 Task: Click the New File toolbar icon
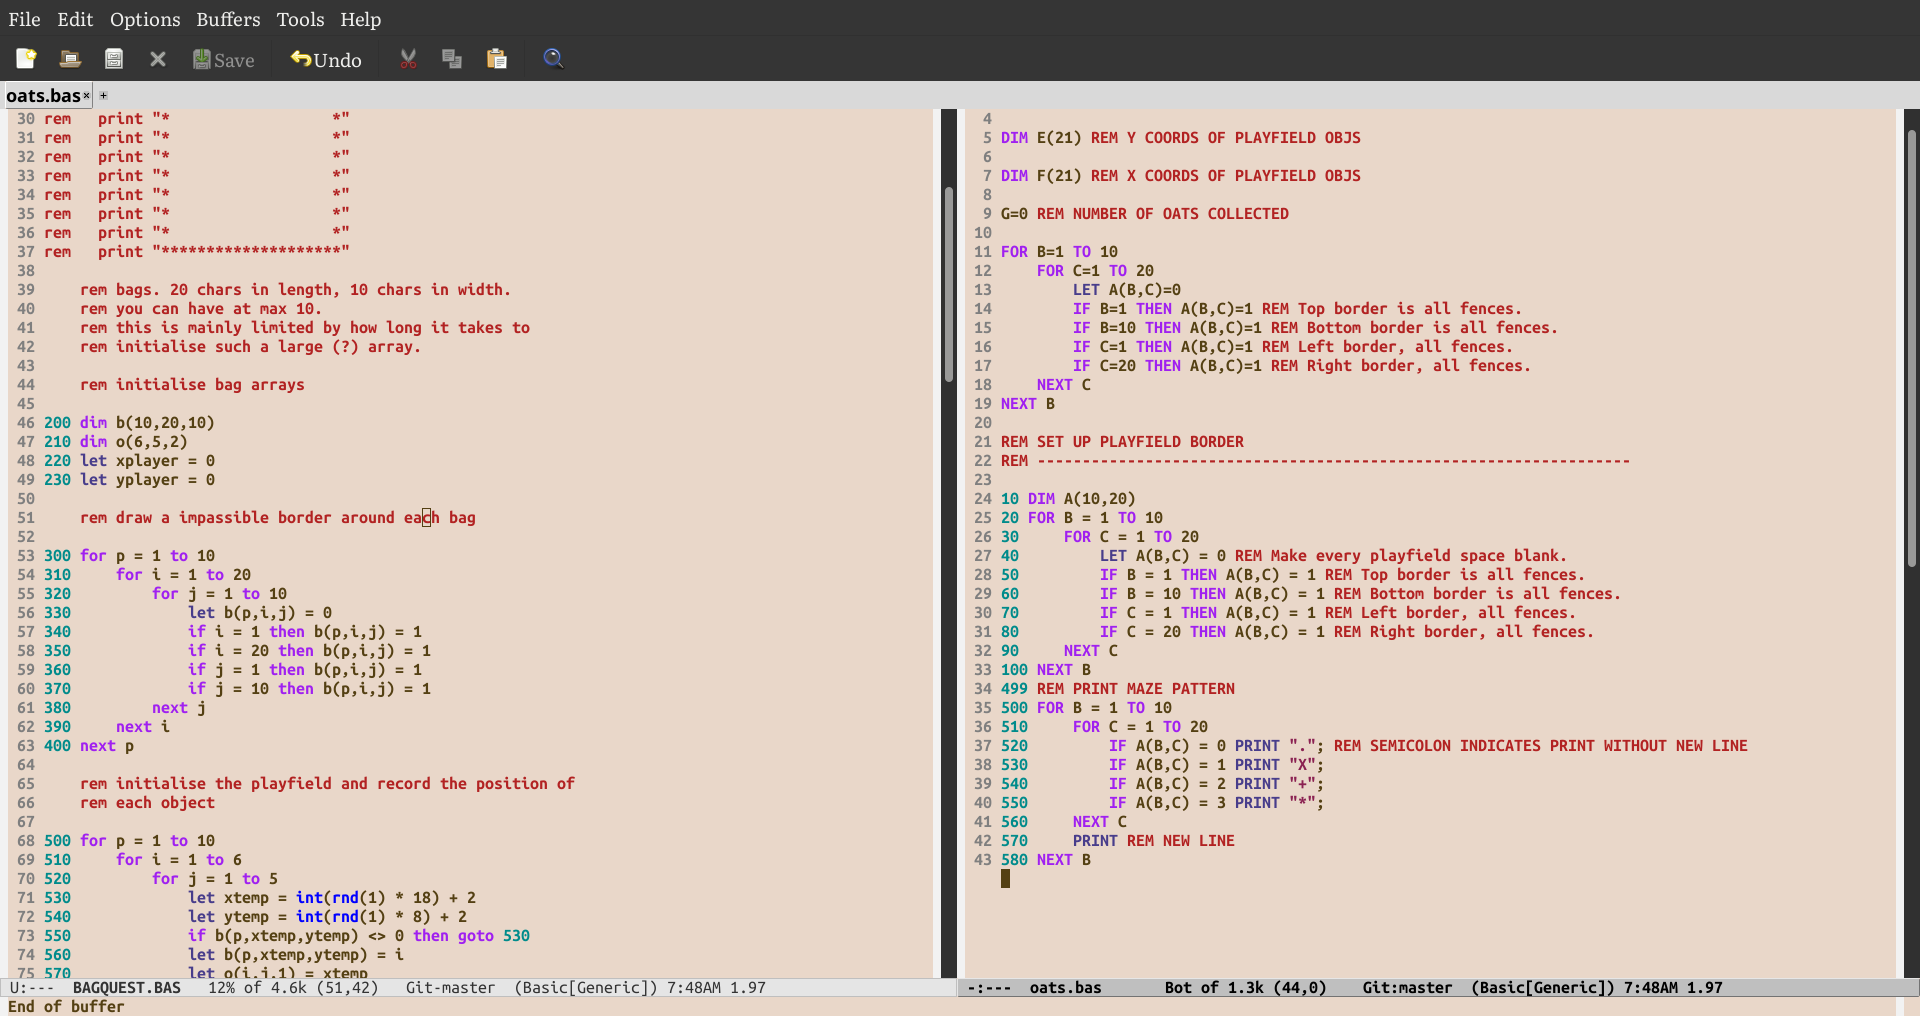click(x=26, y=59)
